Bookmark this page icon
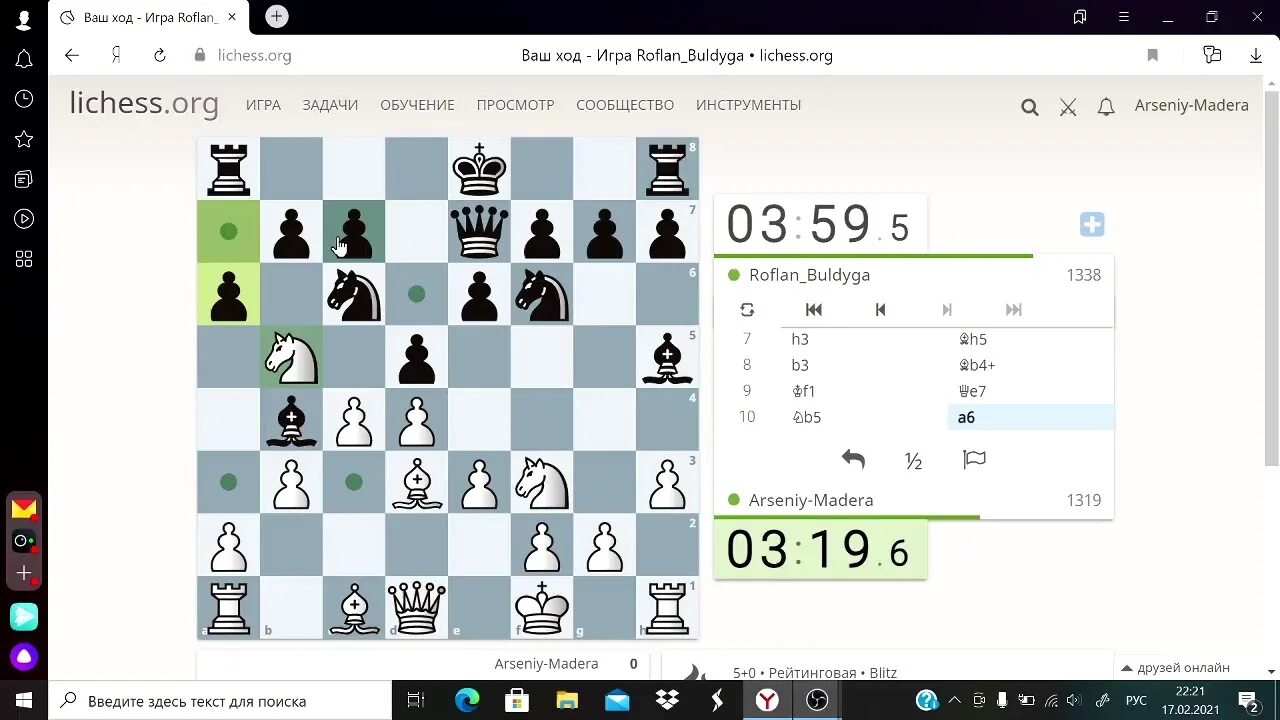The width and height of the screenshot is (1280, 720). coord(1152,55)
